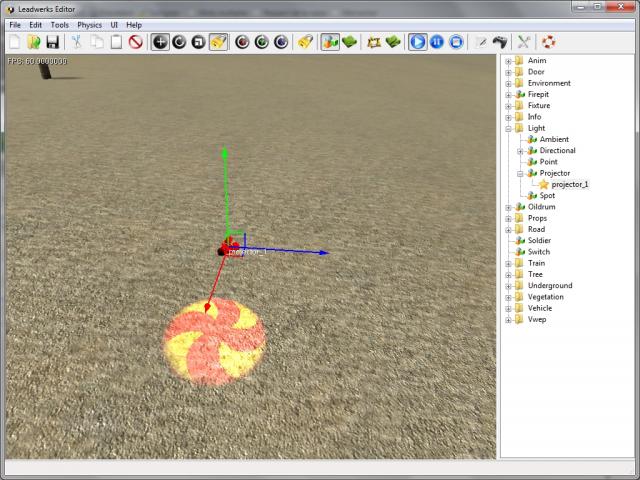This screenshot has height=480, width=640.
Task: Select the Rotate tool in toolbar
Action: click(x=179, y=42)
